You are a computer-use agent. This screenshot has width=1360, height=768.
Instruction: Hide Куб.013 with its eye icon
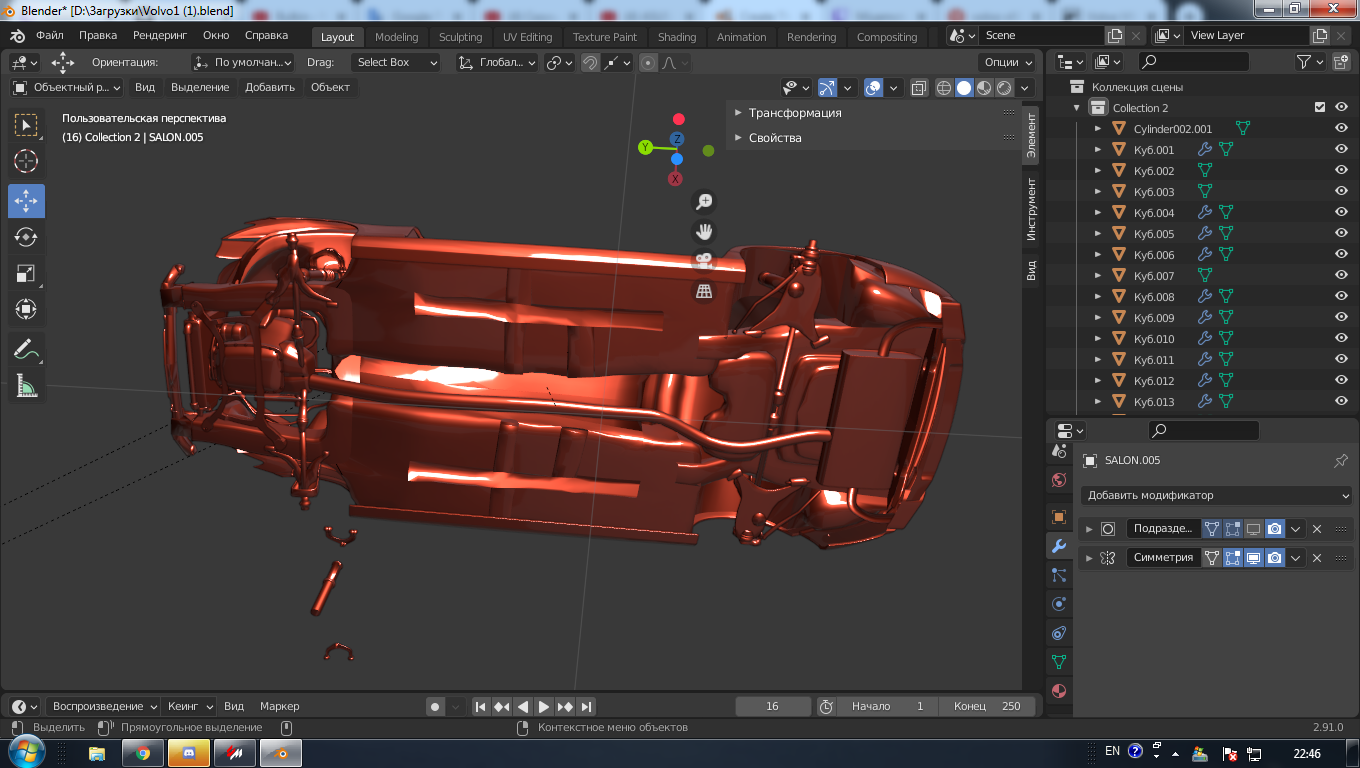tap(1341, 402)
